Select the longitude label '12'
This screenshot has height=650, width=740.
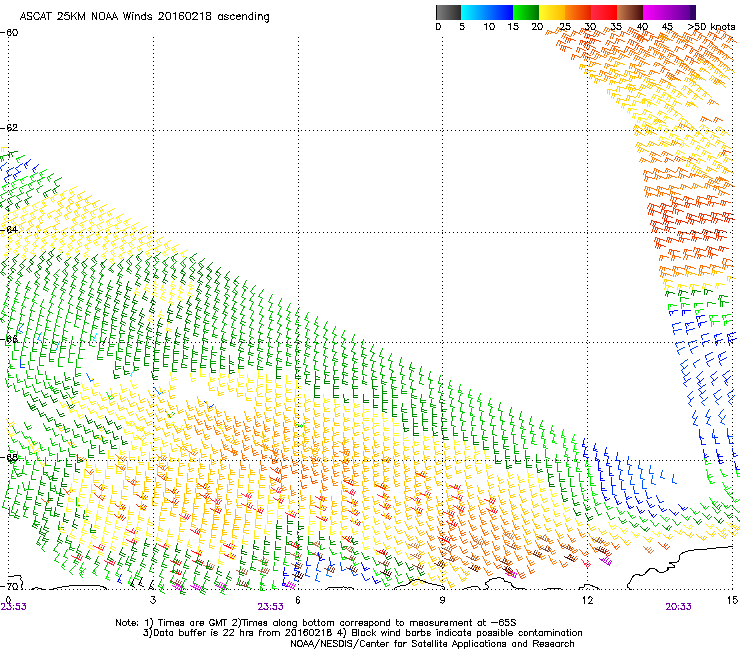587,600
